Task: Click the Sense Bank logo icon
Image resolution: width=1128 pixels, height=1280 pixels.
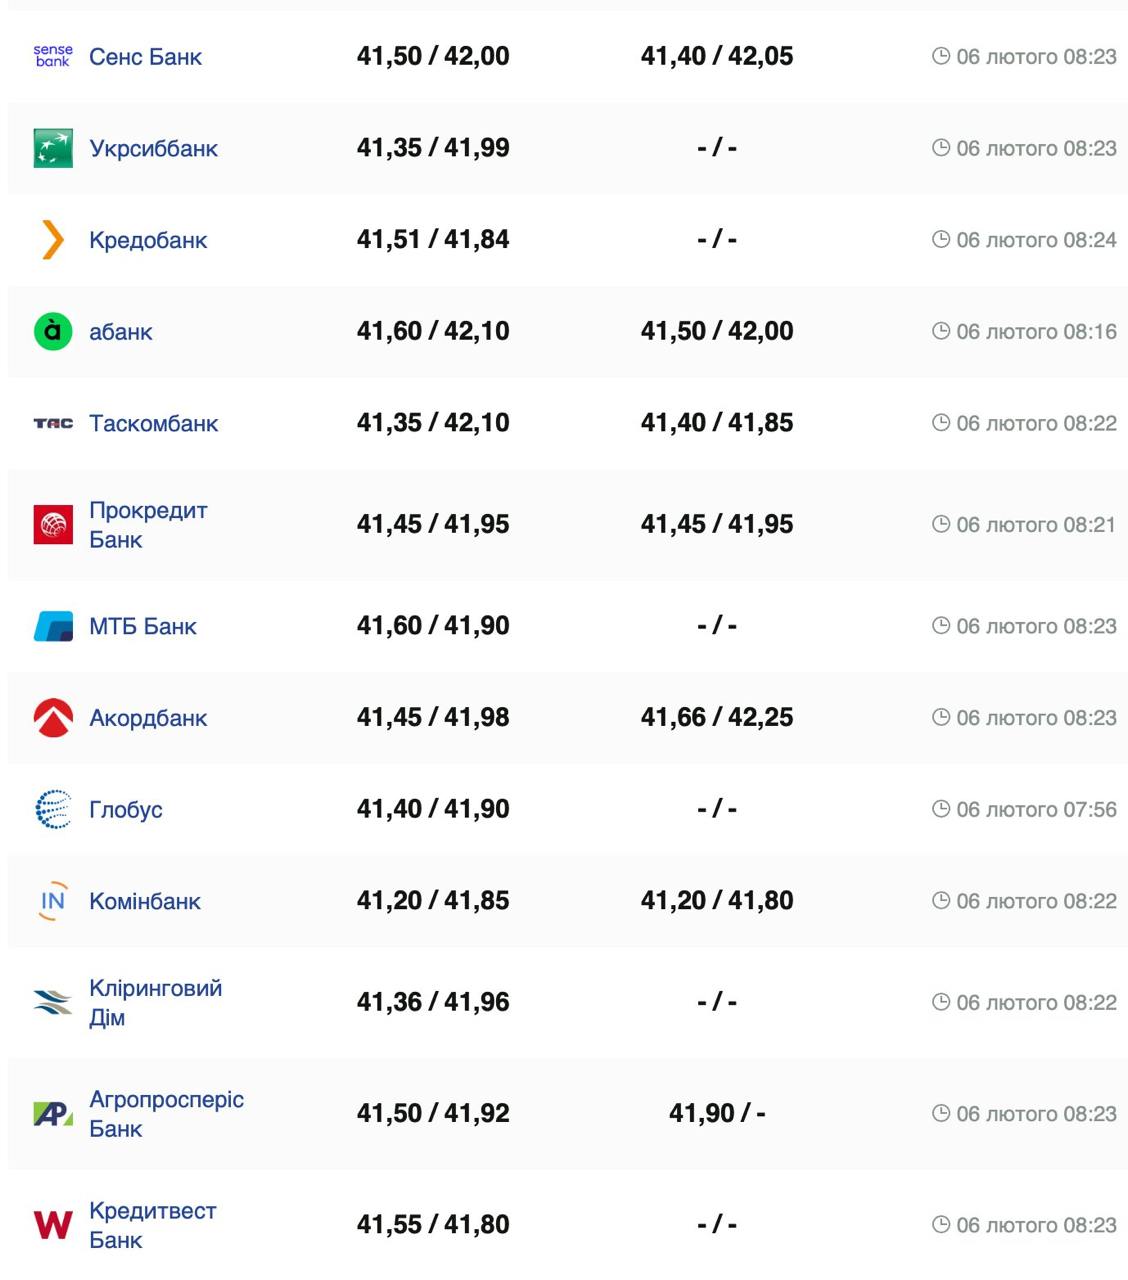Action: pos(53,56)
